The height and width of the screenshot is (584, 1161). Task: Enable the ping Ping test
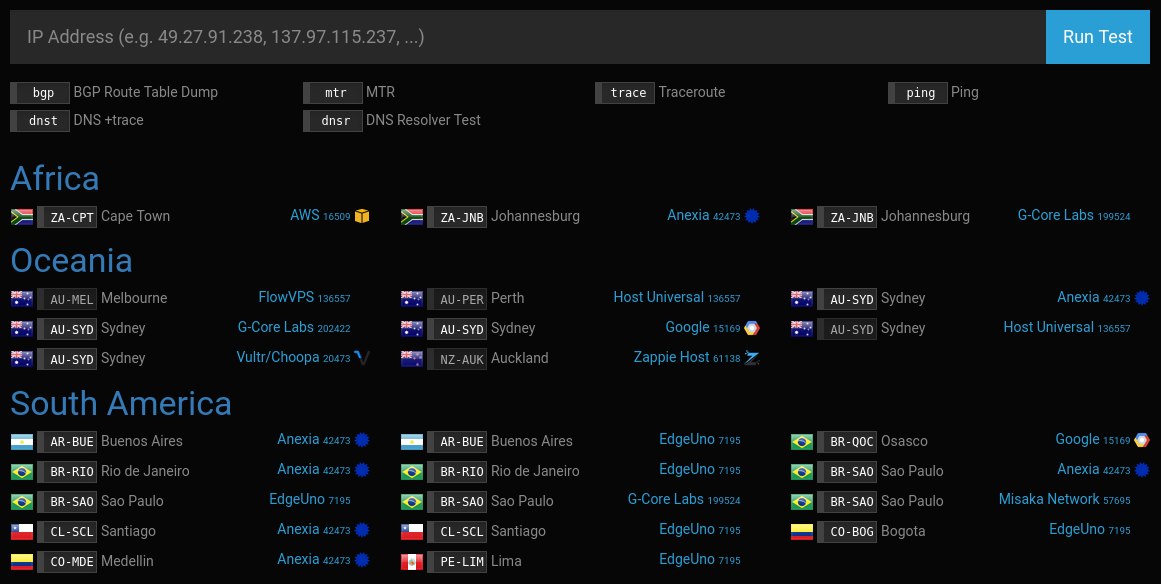click(x=917, y=93)
